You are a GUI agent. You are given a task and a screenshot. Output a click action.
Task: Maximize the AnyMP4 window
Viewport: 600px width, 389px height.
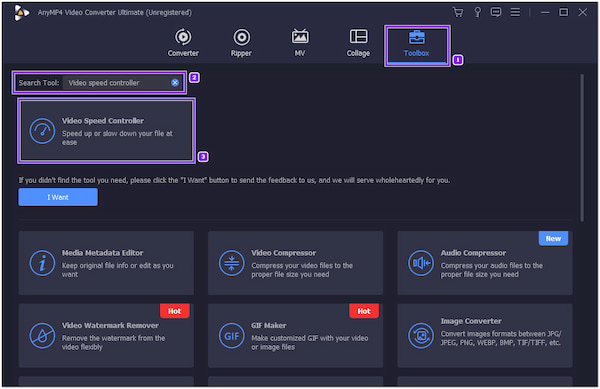(x=564, y=12)
